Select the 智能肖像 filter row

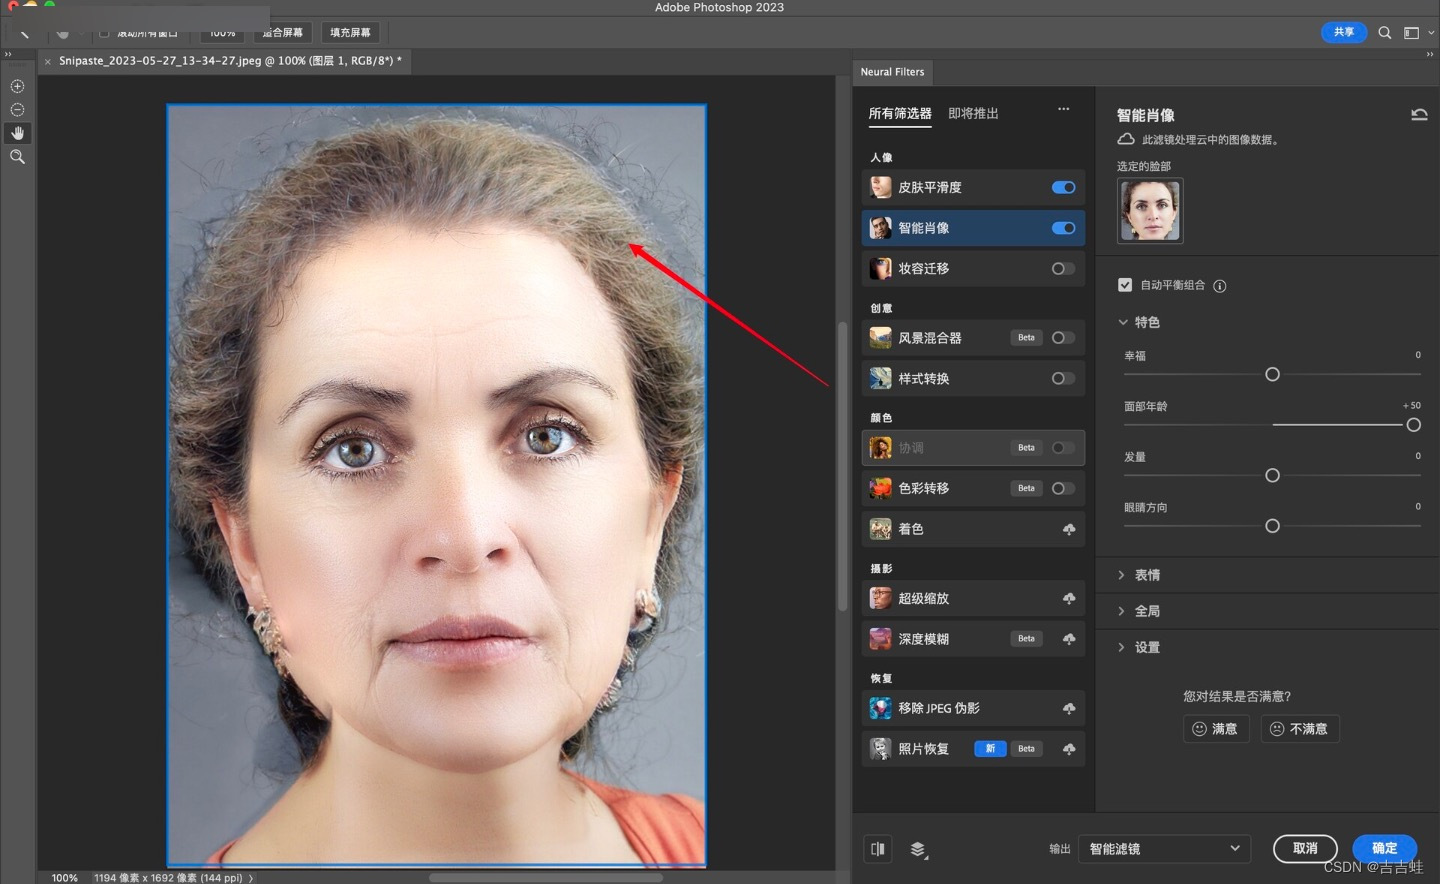click(973, 228)
